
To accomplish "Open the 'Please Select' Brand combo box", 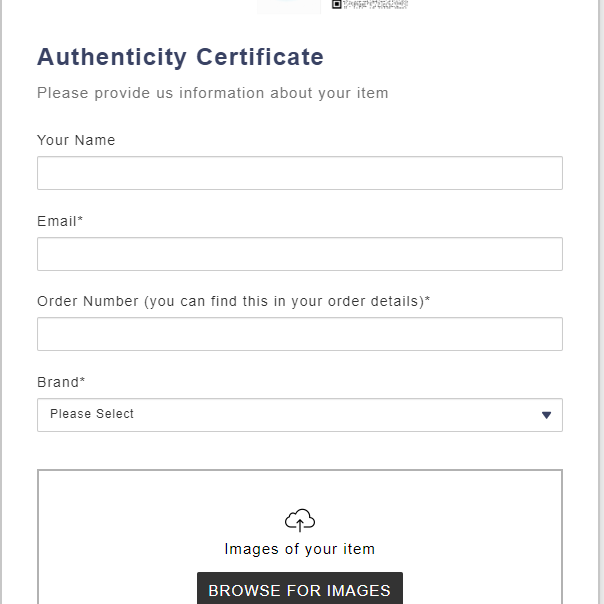I will click(300, 415).
